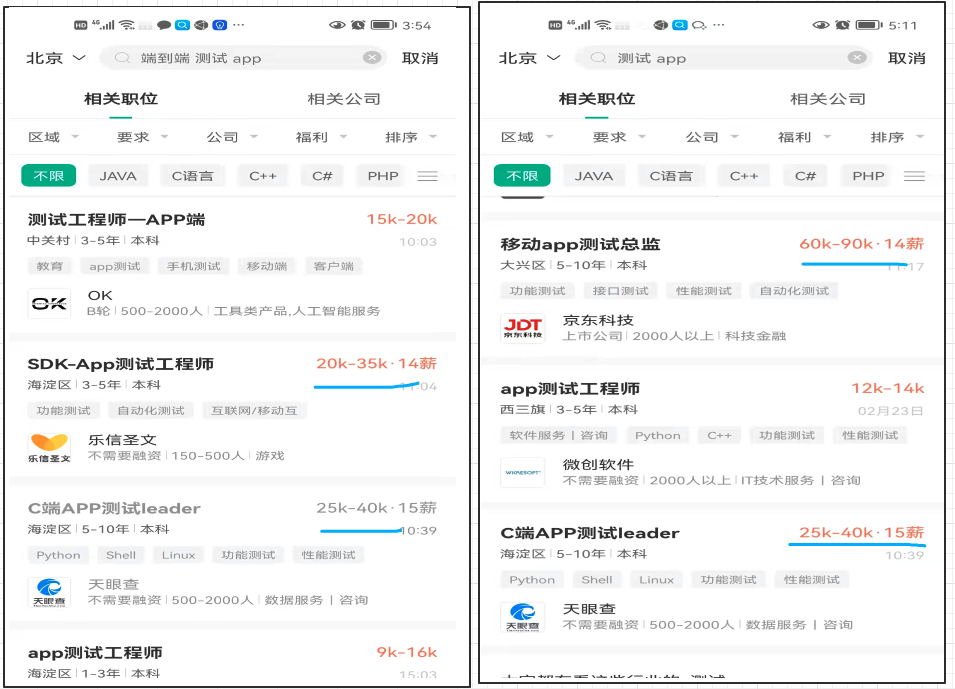Tap 15k-20k salary text
955x689 pixels.
[x=402, y=219]
